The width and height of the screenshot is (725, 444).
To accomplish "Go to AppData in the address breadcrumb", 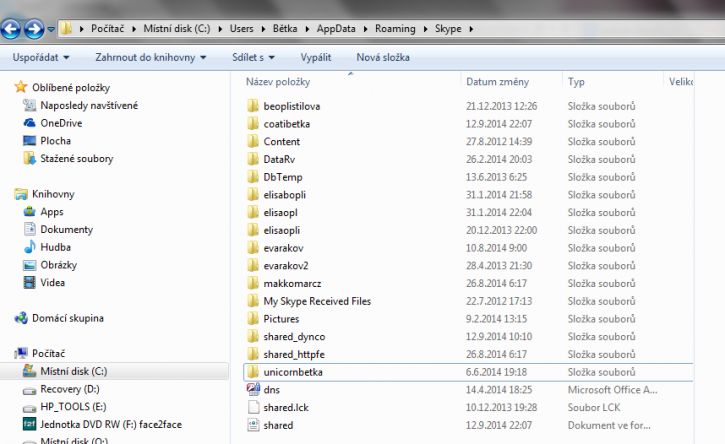I will coord(336,29).
